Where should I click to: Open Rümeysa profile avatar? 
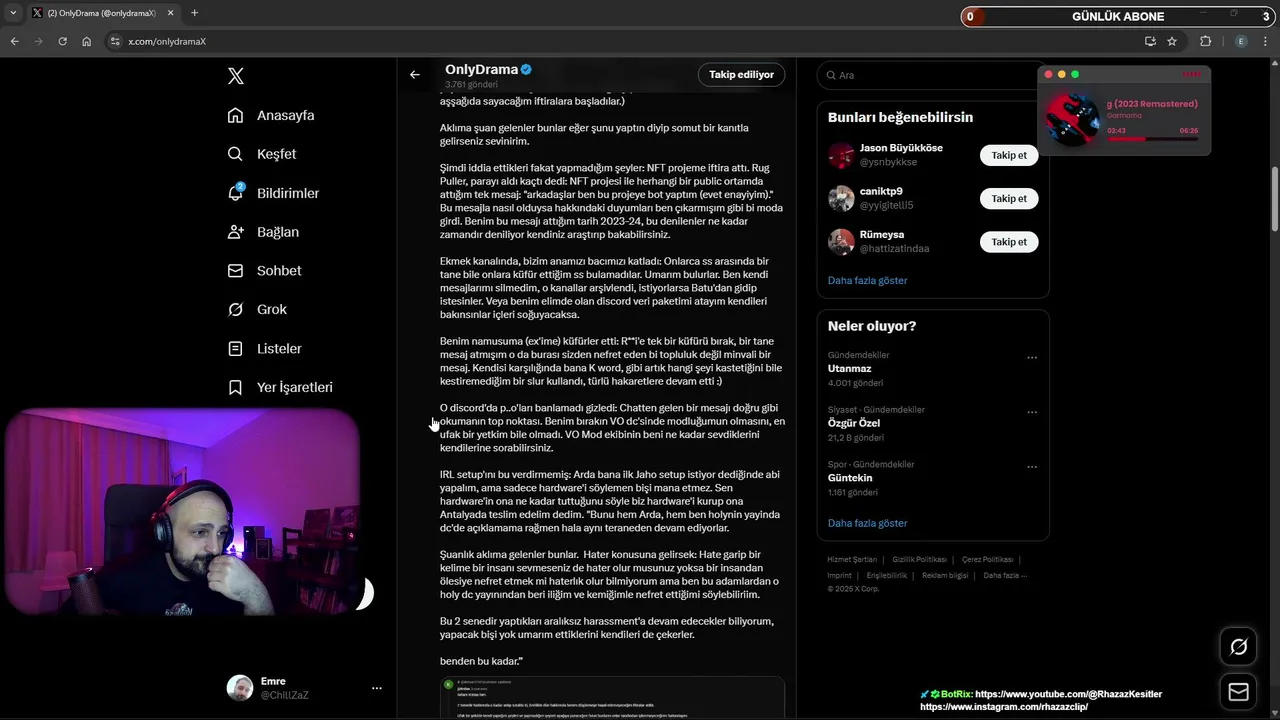point(841,242)
